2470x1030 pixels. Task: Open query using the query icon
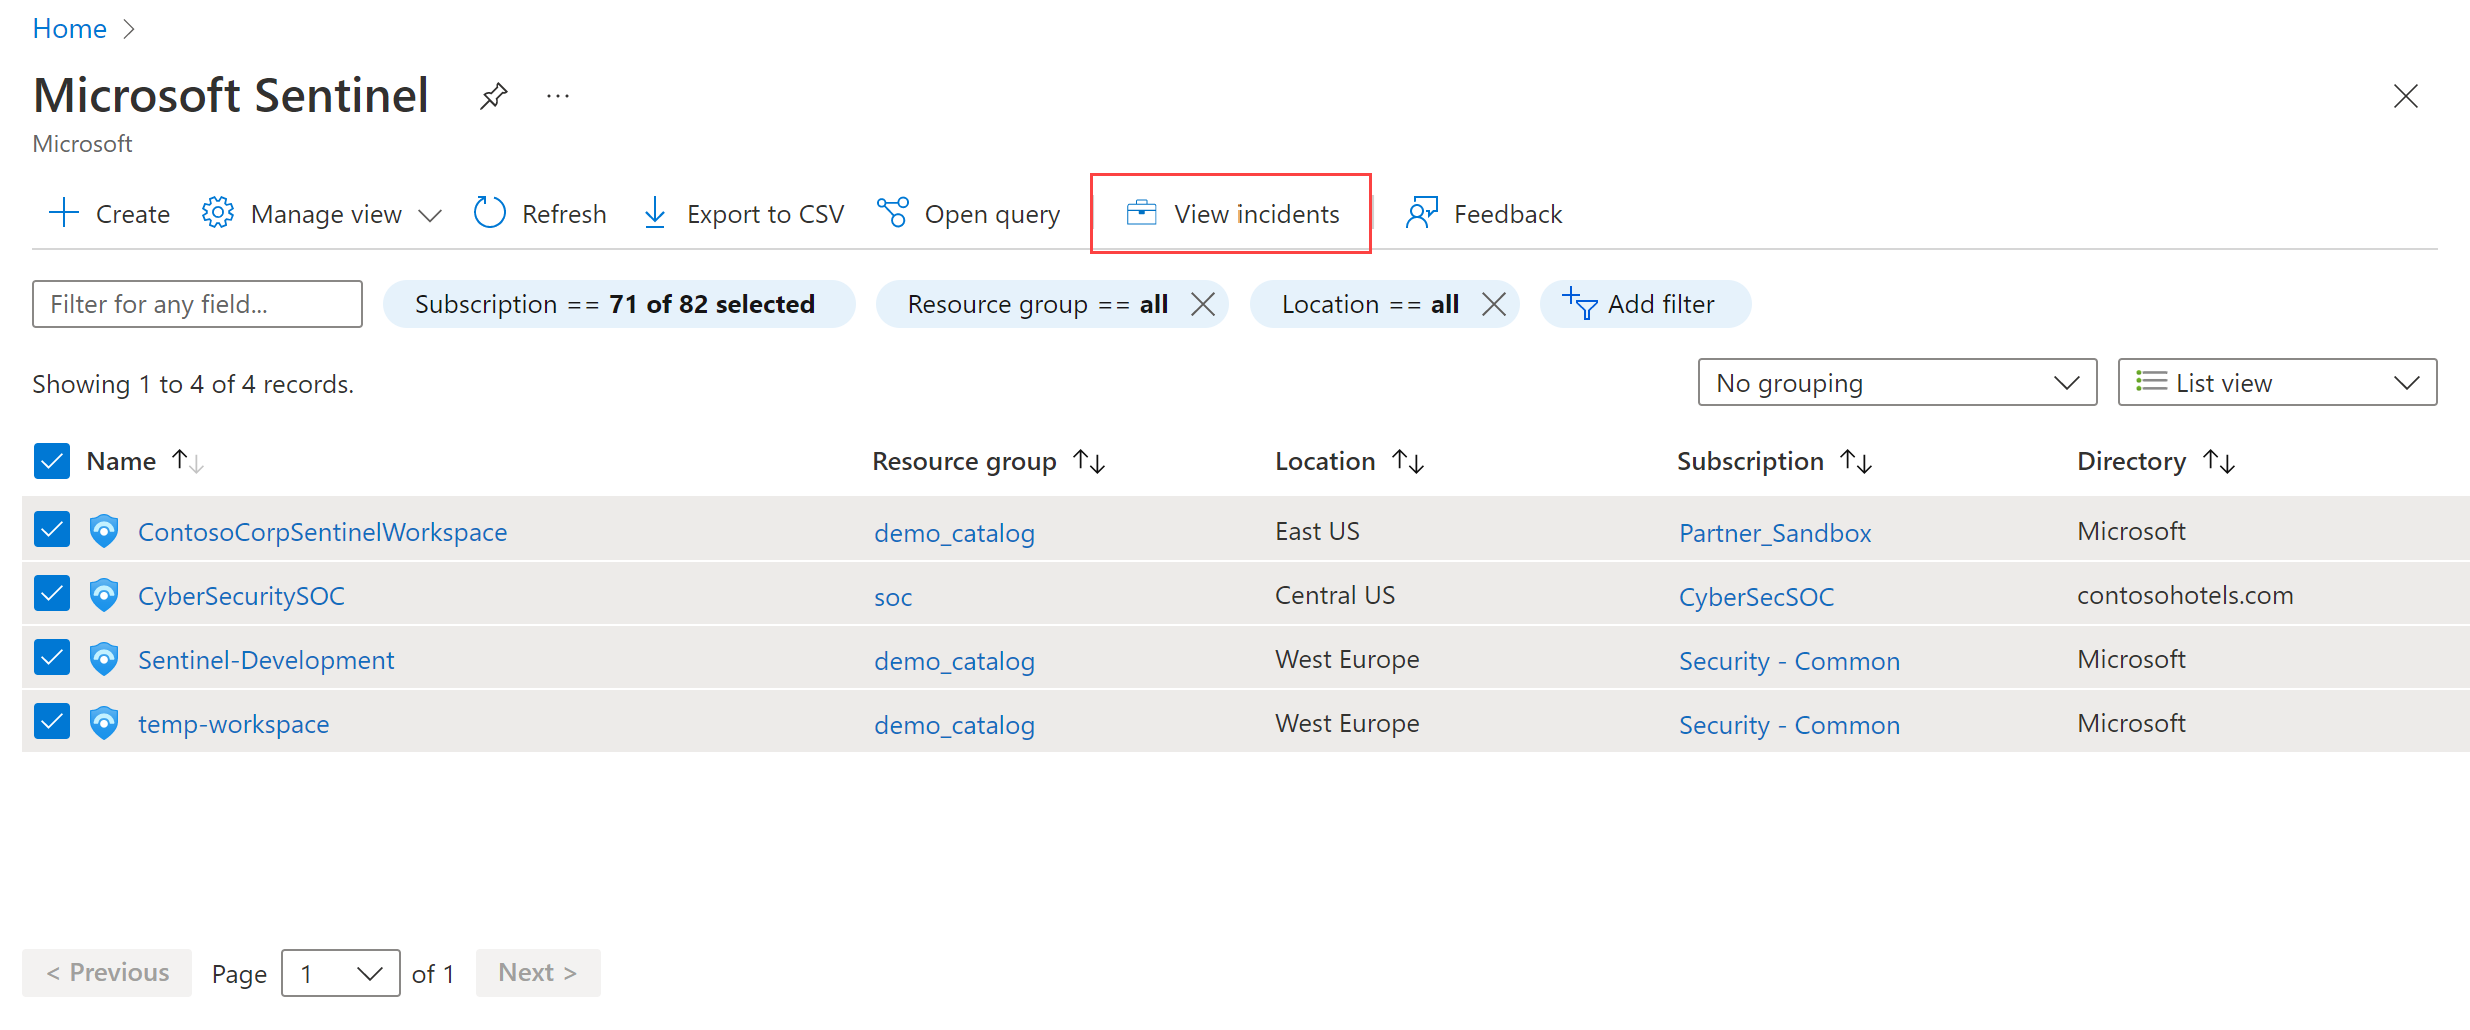coord(892,212)
